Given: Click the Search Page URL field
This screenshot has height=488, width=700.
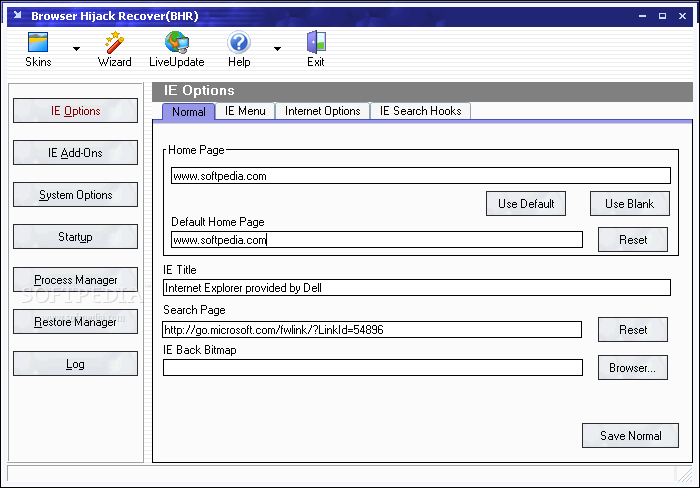Looking at the screenshot, I should coord(372,330).
